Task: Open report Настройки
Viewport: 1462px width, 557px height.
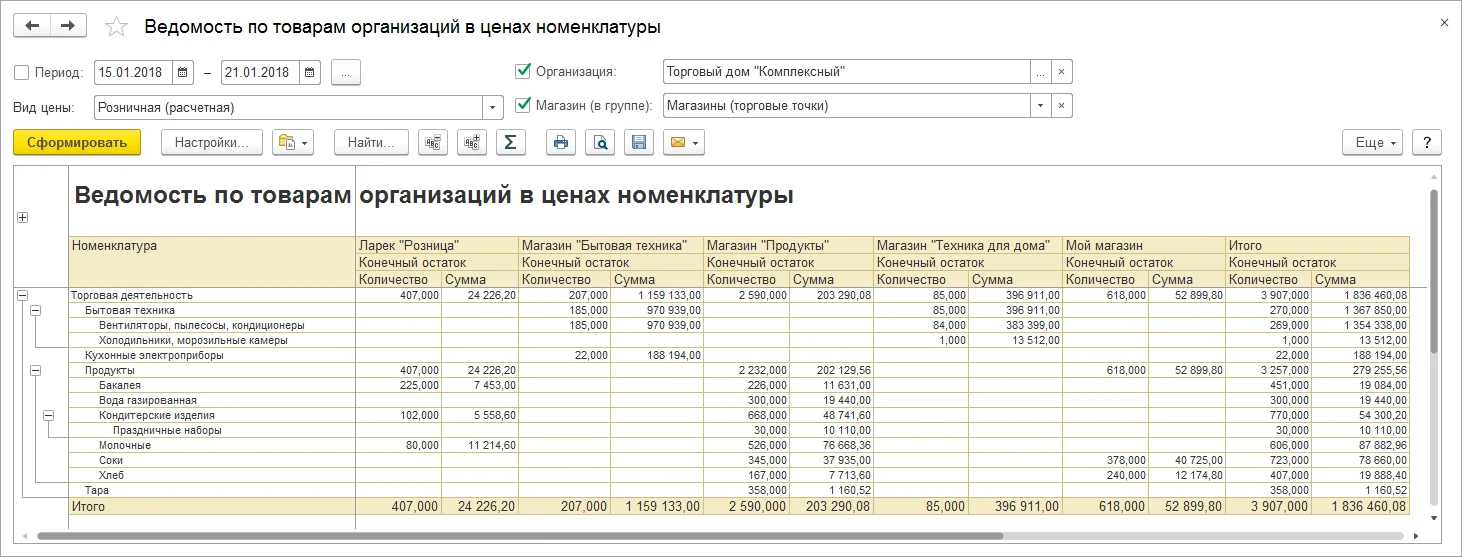Action: [x=211, y=143]
